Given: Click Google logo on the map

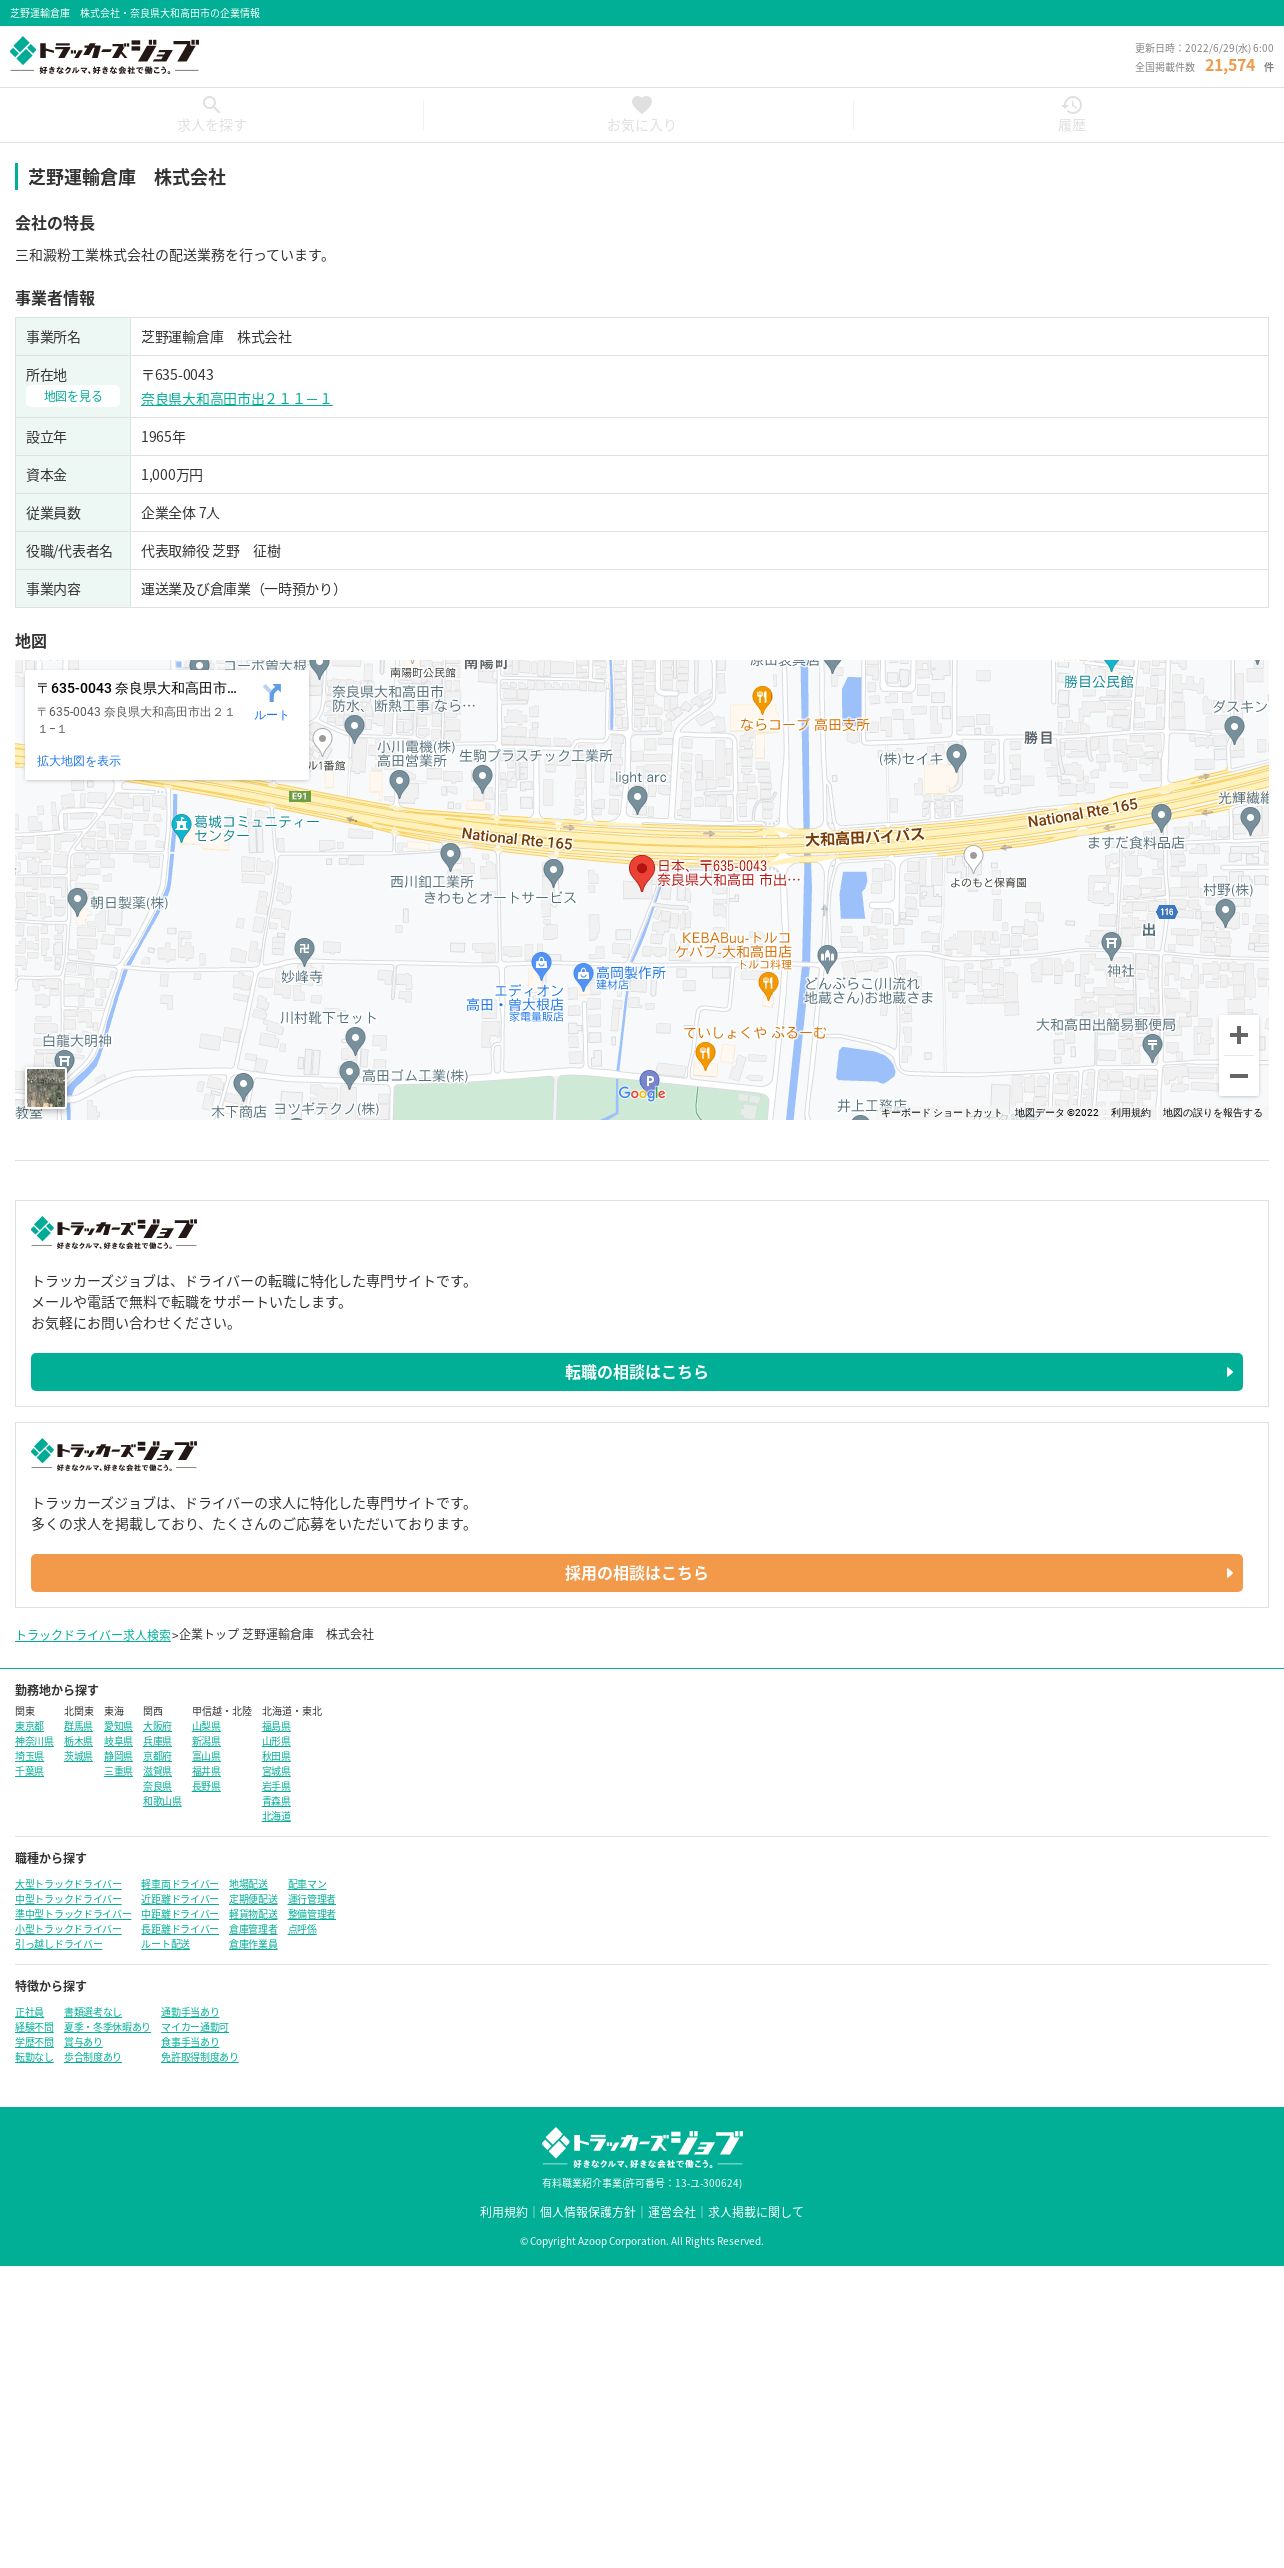Looking at the screenshot, I should [x=642, y=1093].
